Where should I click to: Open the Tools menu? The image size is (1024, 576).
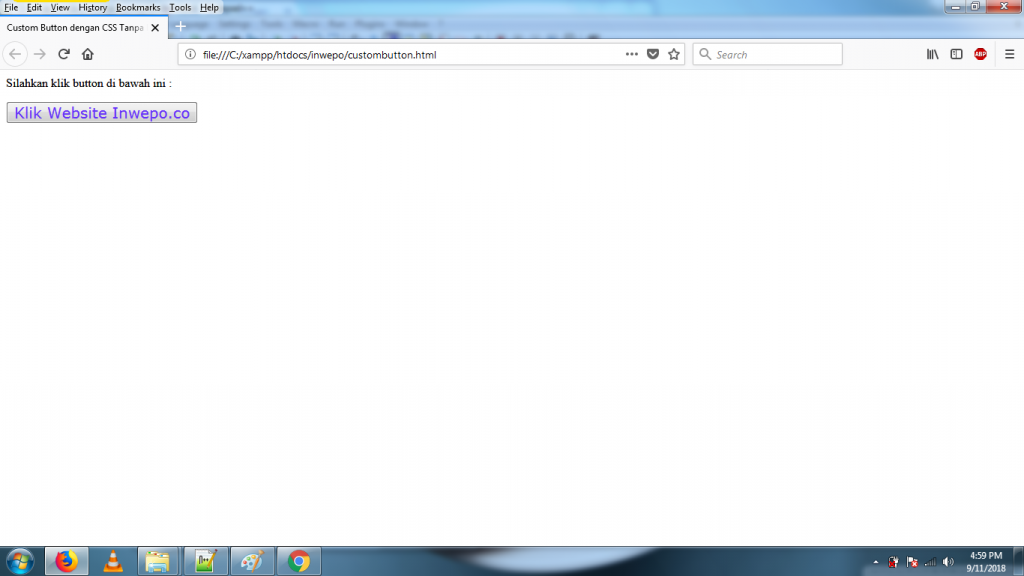point(180,7)
